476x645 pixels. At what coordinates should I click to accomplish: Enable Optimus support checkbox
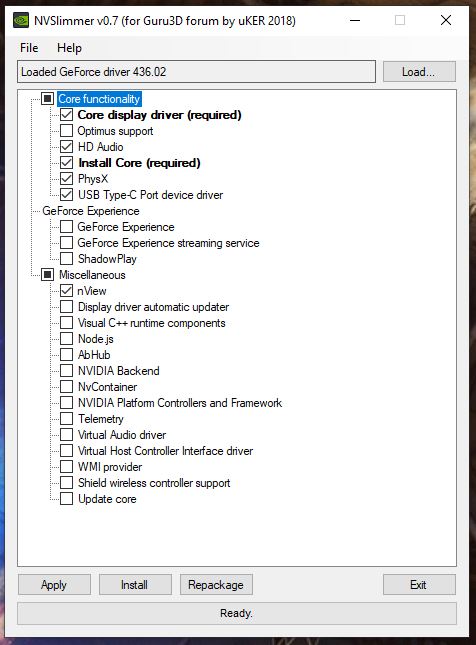coord(66,131)
